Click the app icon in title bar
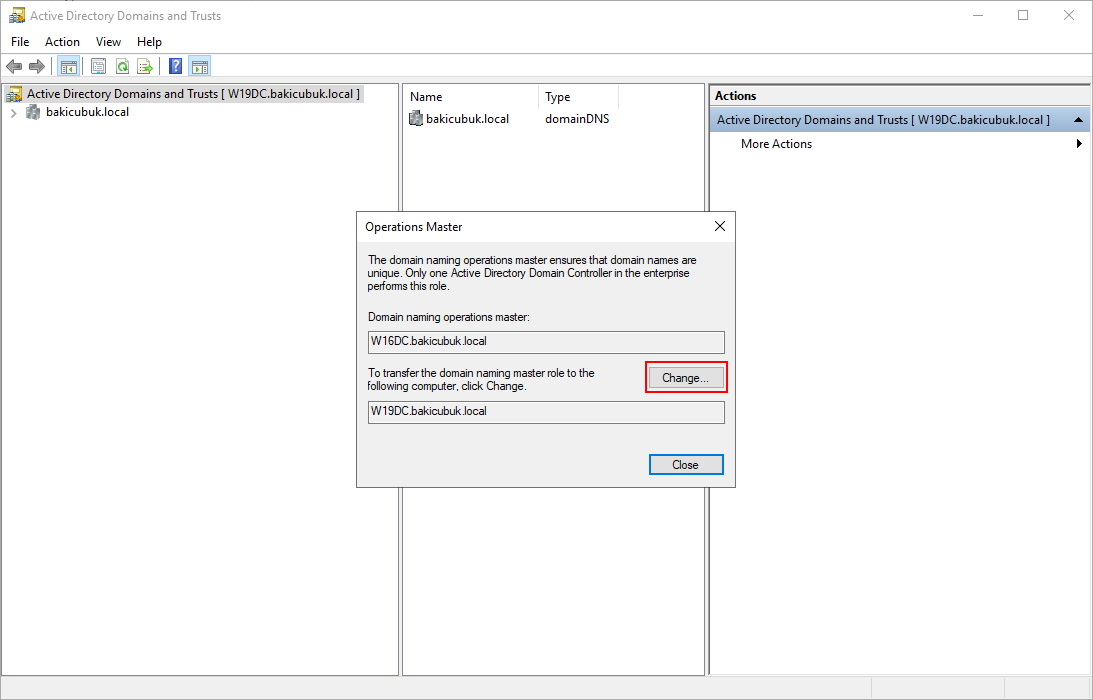Screen dimensions: 1093x700 coord(17,15)
